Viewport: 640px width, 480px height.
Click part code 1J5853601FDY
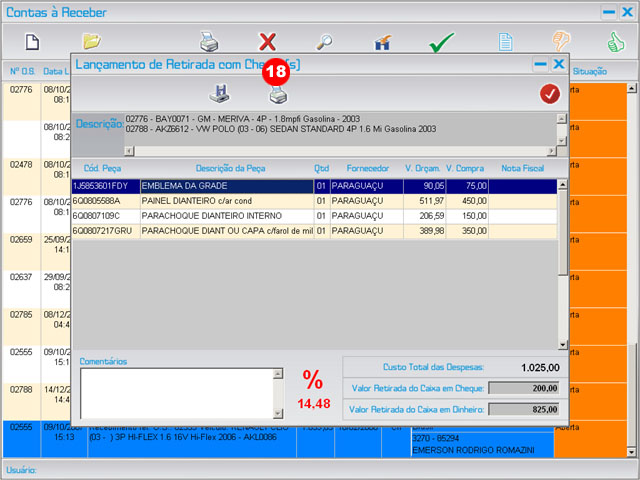tap(100, 186)
